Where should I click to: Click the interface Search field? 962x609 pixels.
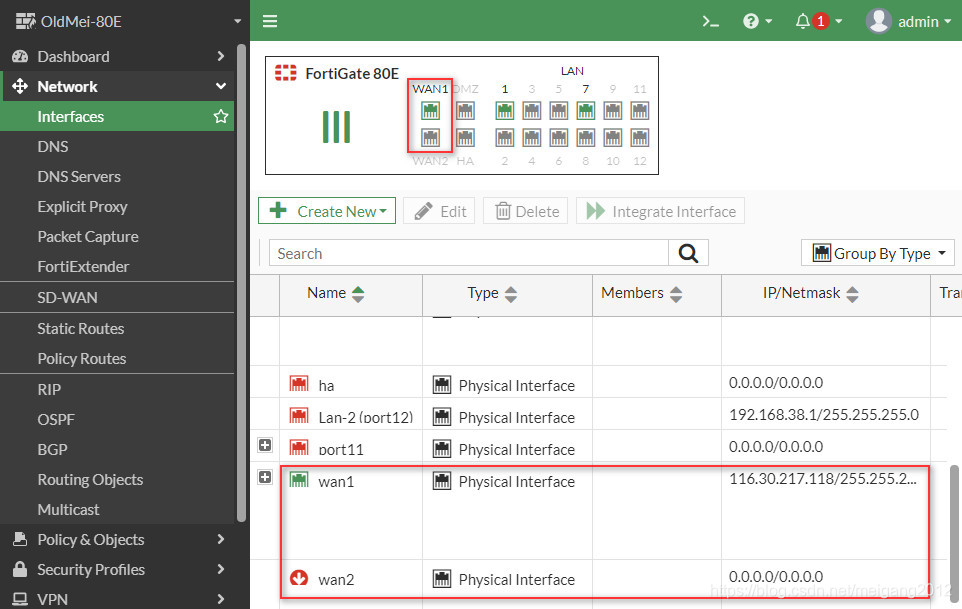tap(469, 253)
